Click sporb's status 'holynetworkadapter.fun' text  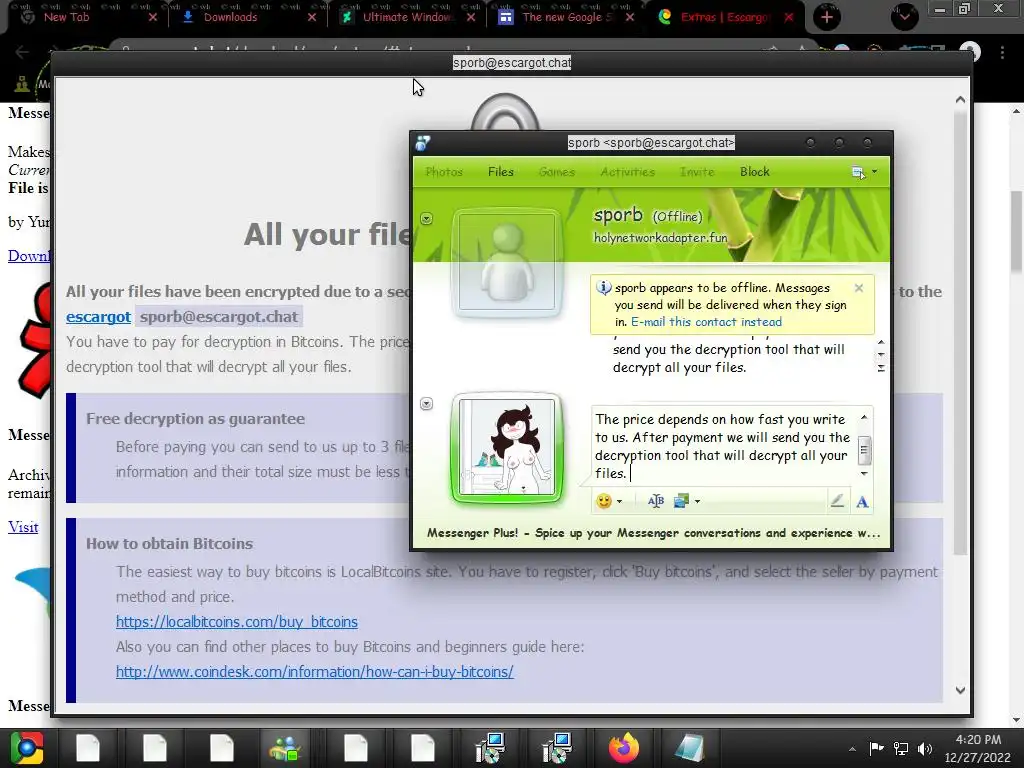coord(660,238)
